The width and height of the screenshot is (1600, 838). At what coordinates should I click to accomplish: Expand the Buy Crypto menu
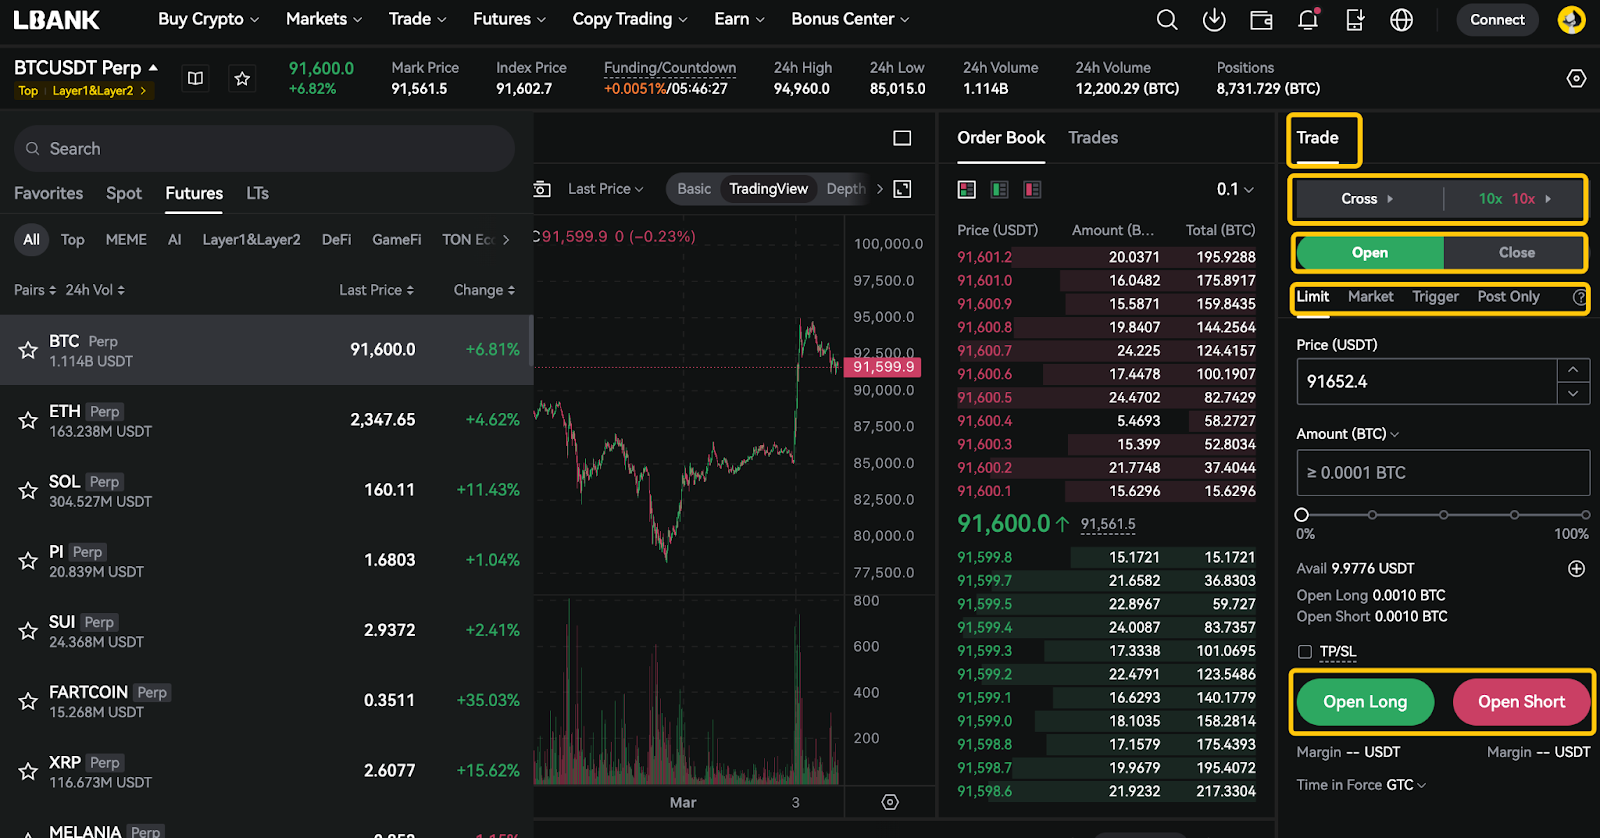(x=208, y=19)
